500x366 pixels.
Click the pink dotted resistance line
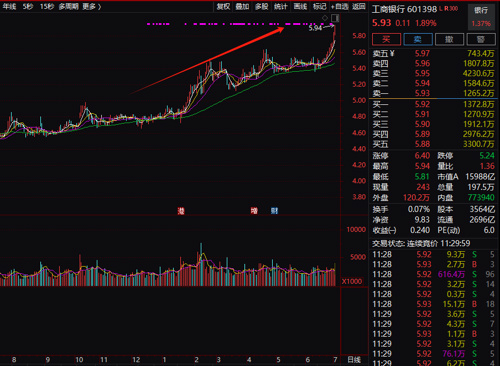(240, 24)
